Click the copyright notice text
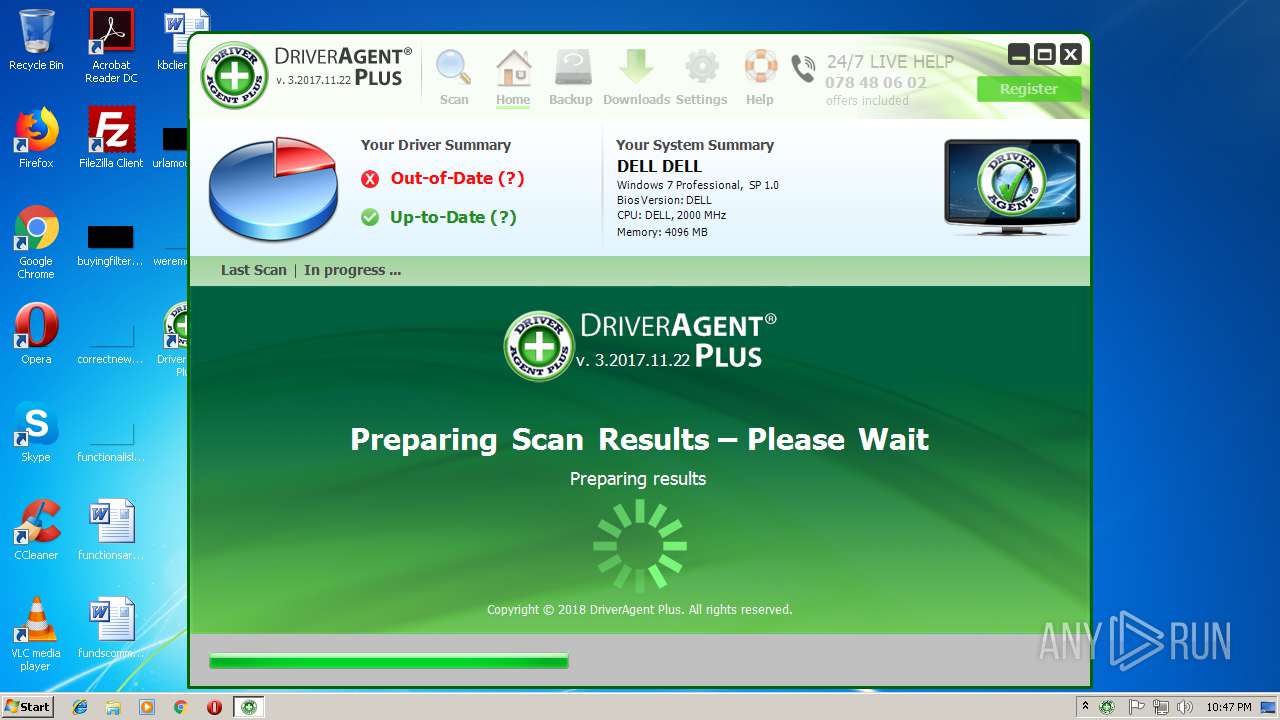This screenshot has width=1280, height=720. (640, 609)
